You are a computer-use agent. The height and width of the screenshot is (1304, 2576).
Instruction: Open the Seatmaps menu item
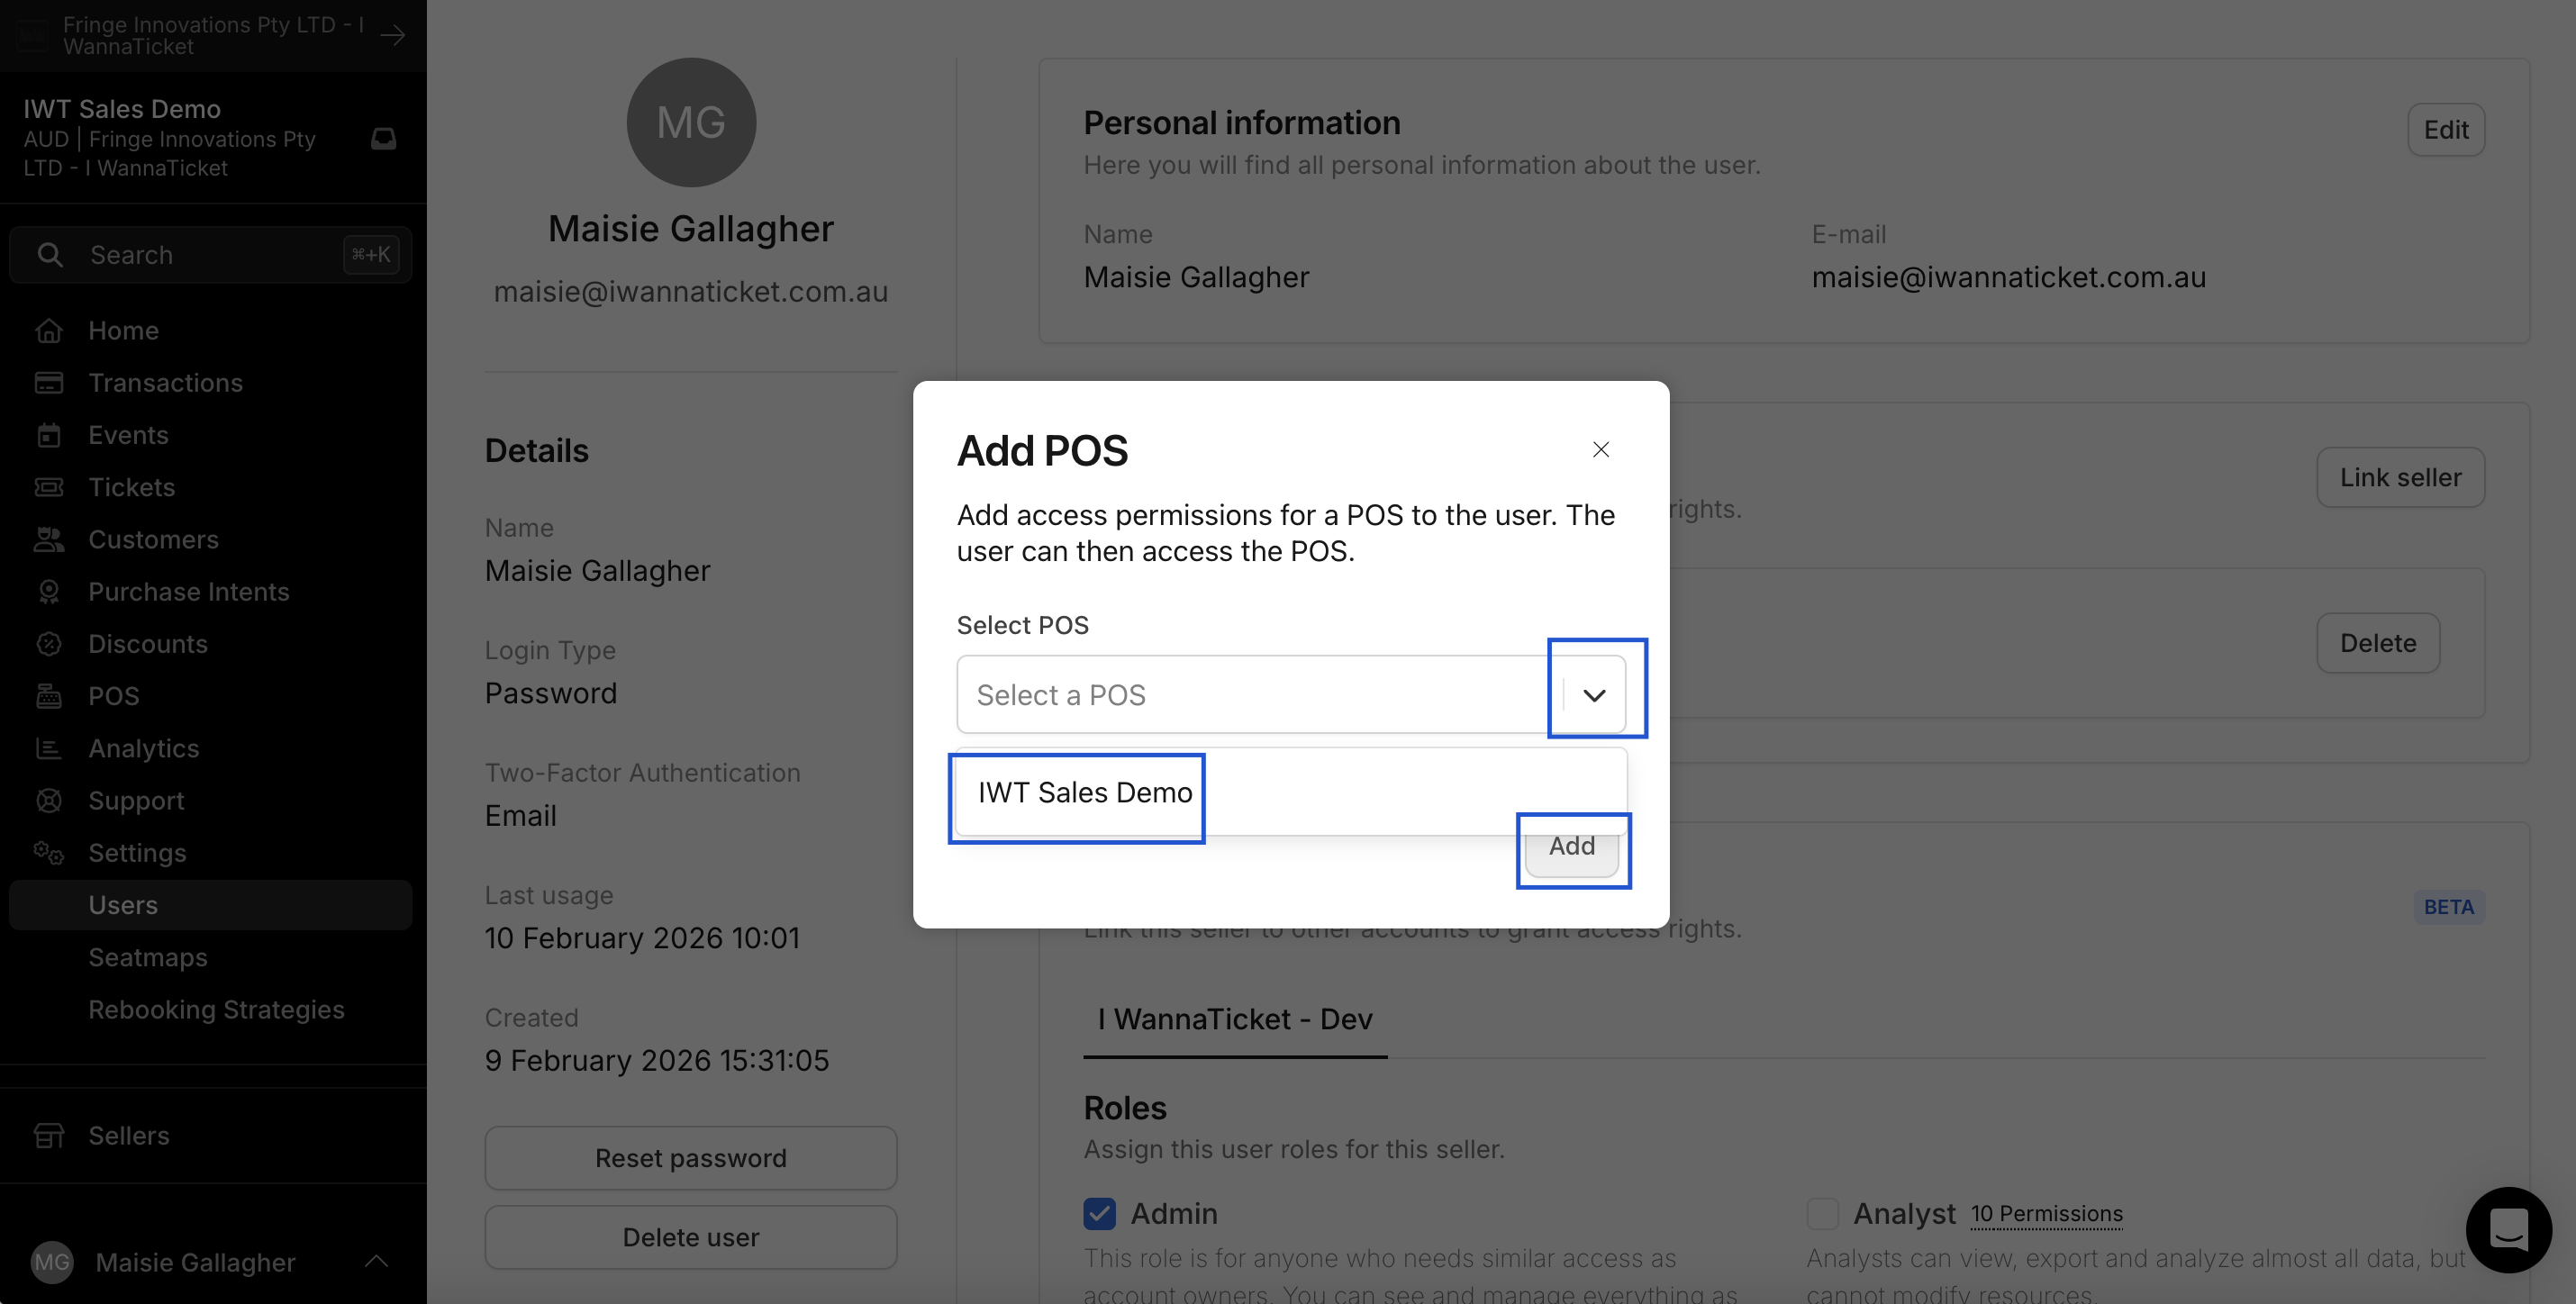pos(148,957)
